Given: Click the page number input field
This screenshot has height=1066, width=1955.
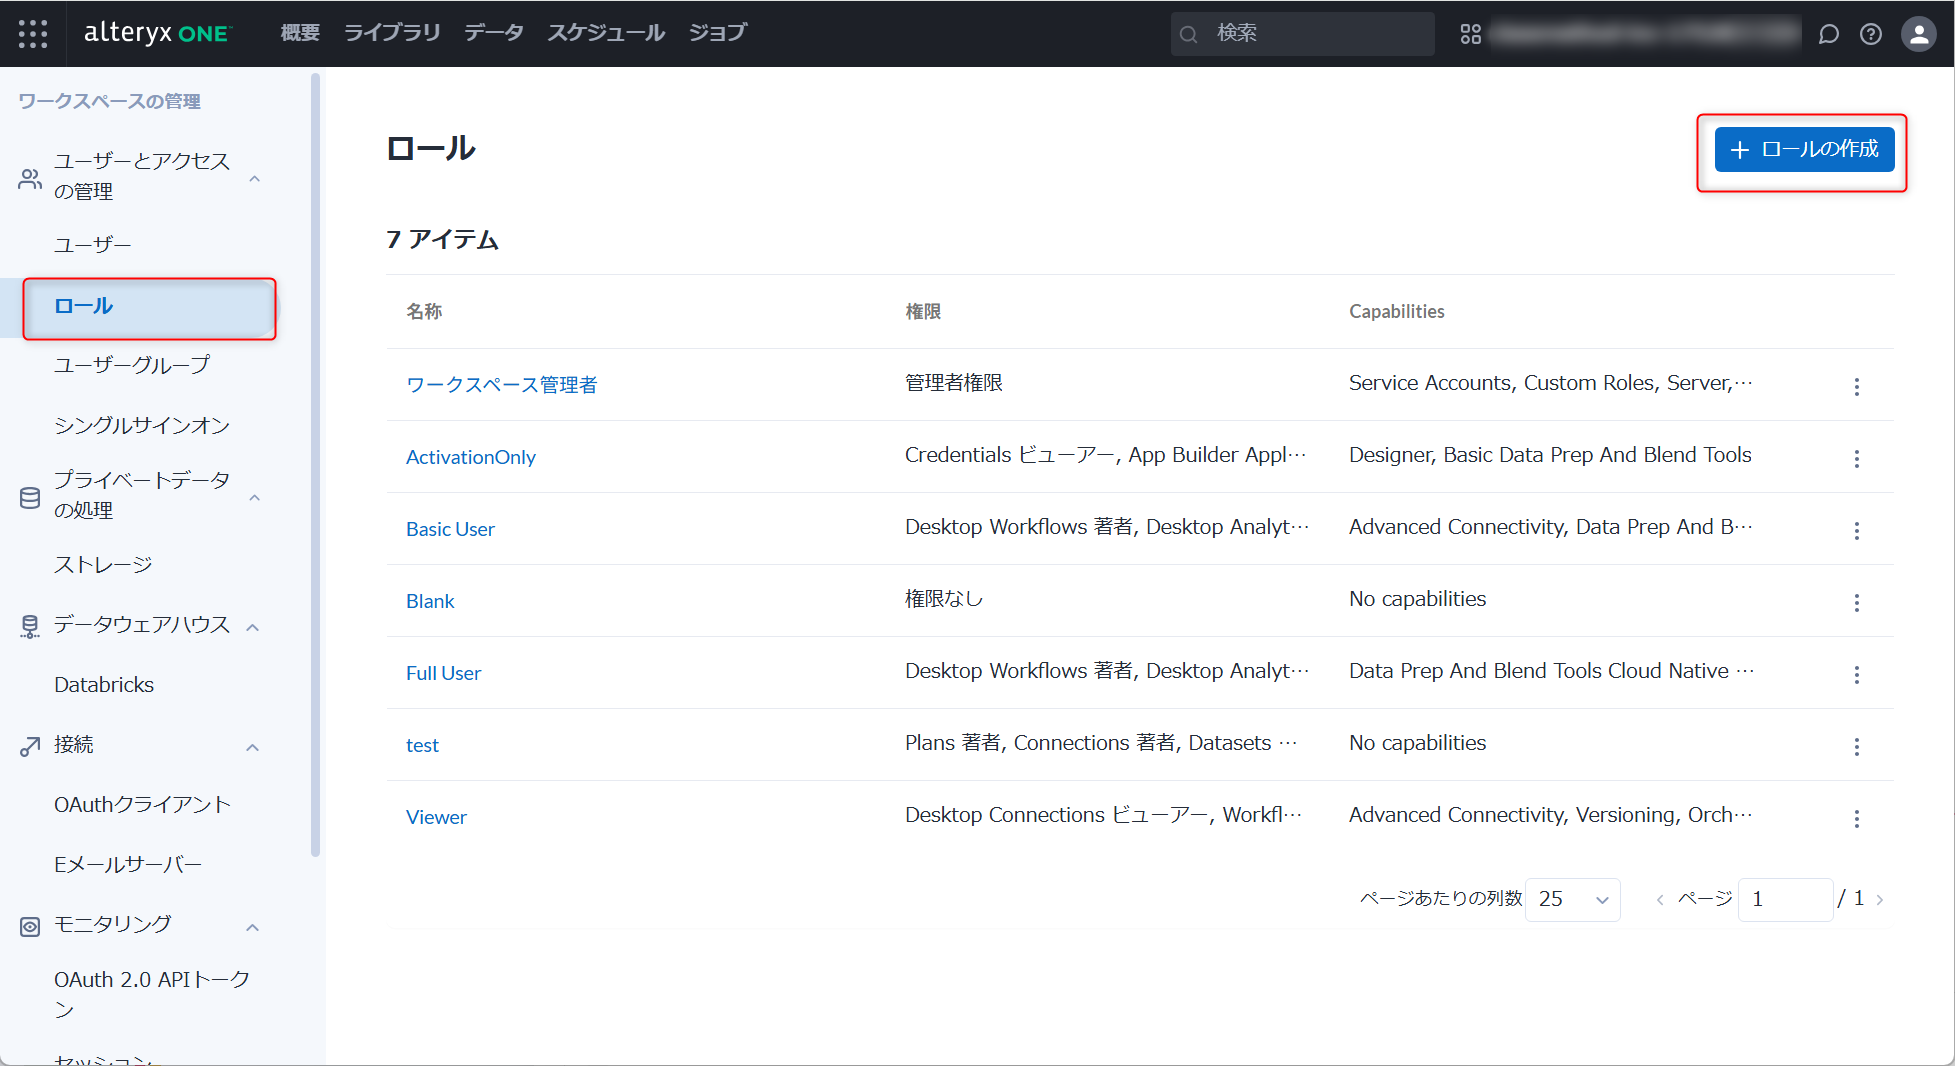Looking at the screenshot, I should [1785, 899].
